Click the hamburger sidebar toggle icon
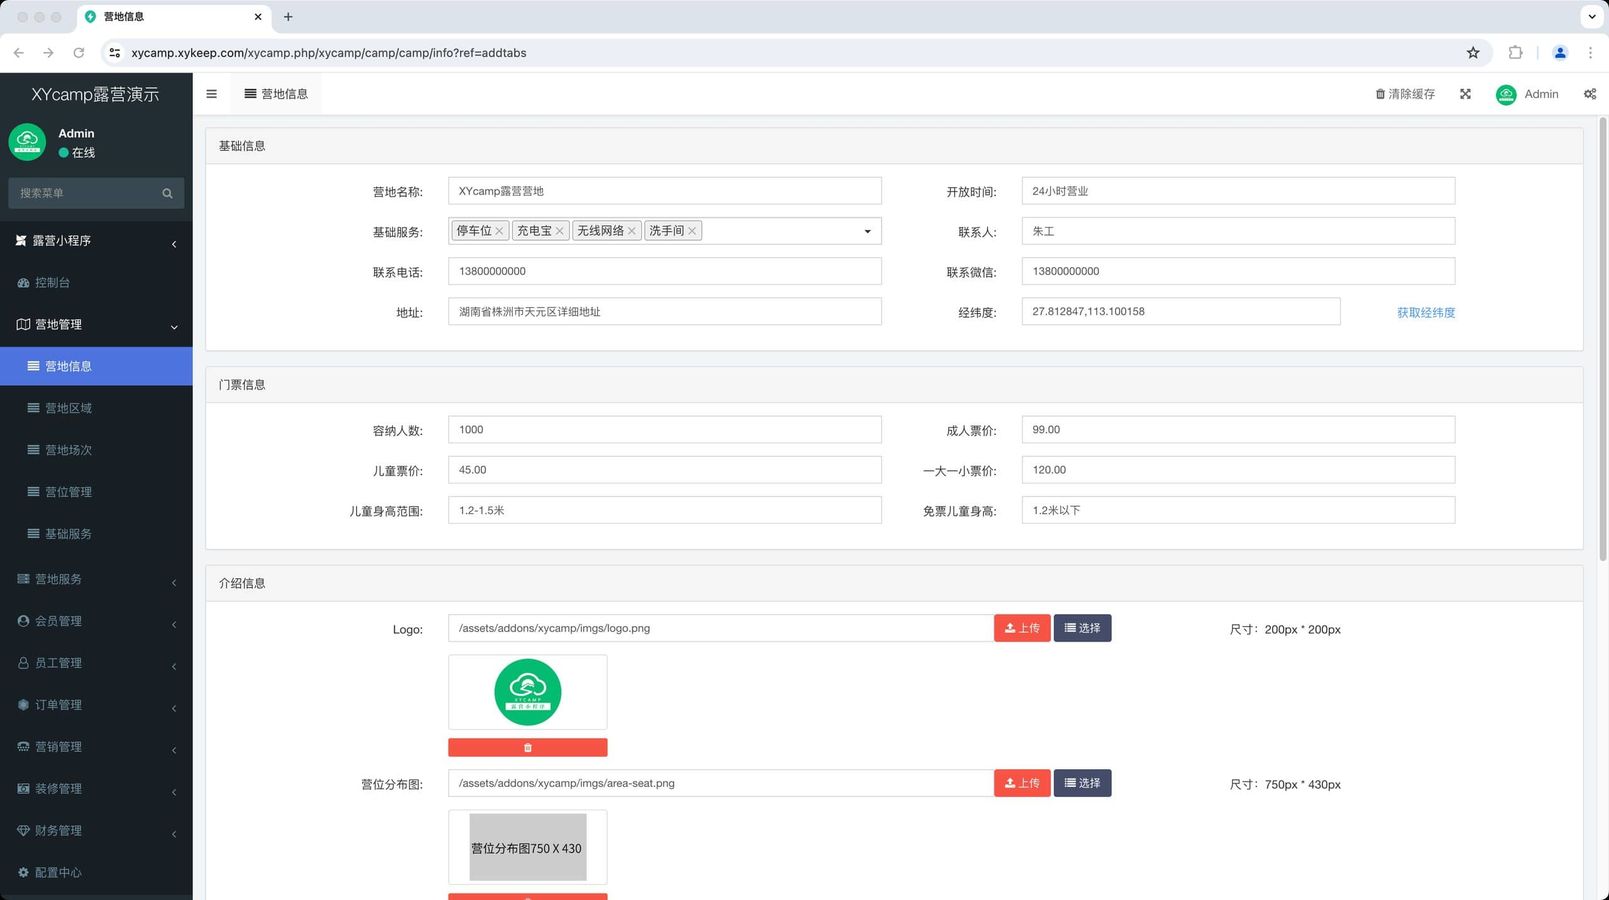This screenshot has width=1609, height=900. pos(211,94)
